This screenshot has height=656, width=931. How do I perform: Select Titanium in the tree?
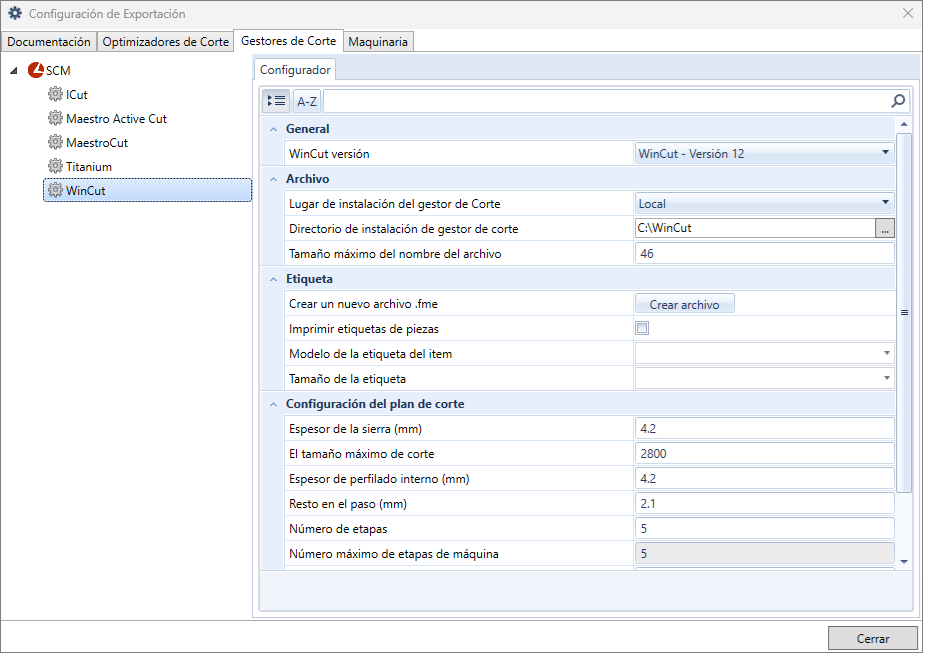point(88,166)
